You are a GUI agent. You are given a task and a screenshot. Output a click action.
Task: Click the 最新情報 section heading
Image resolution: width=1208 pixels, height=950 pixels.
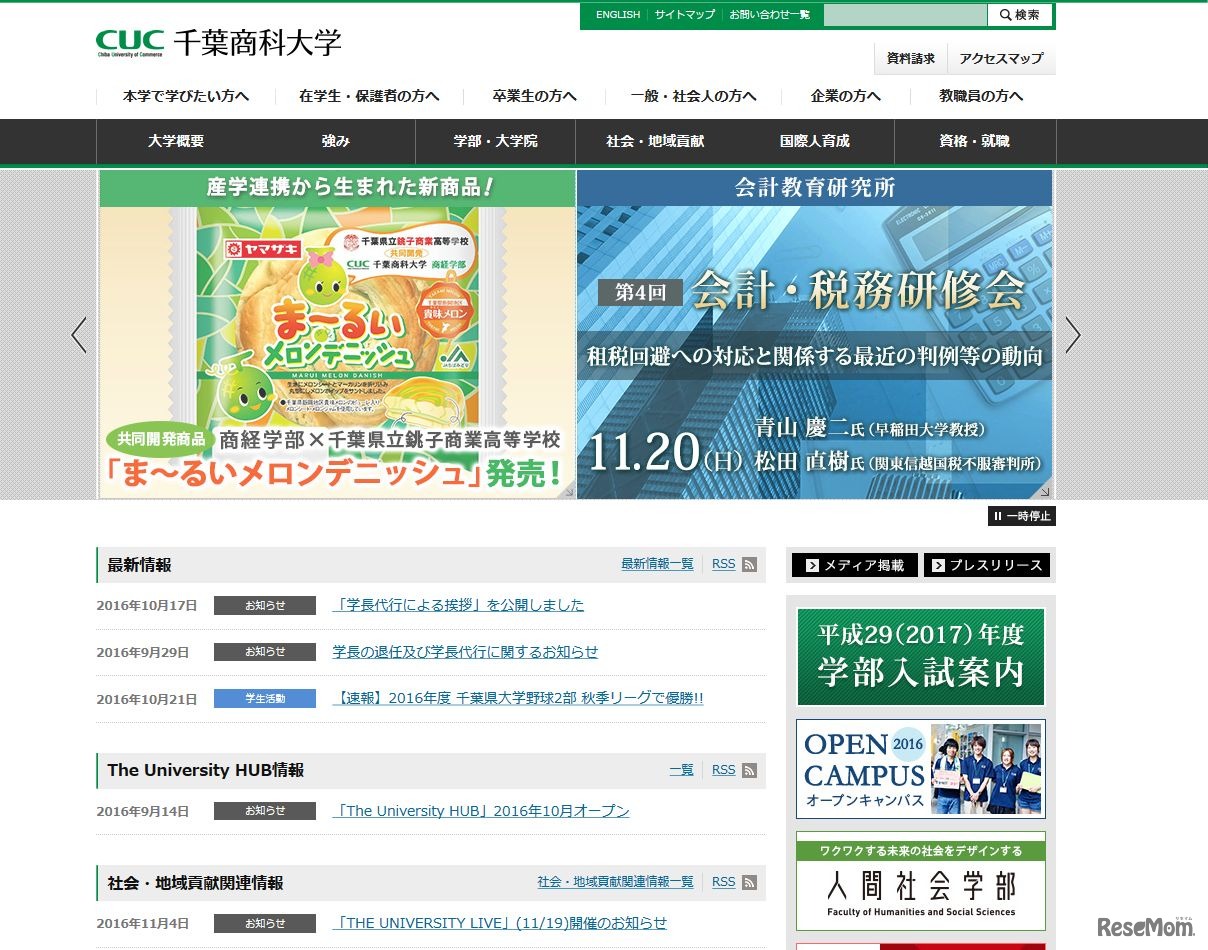[x=140, y=565]
